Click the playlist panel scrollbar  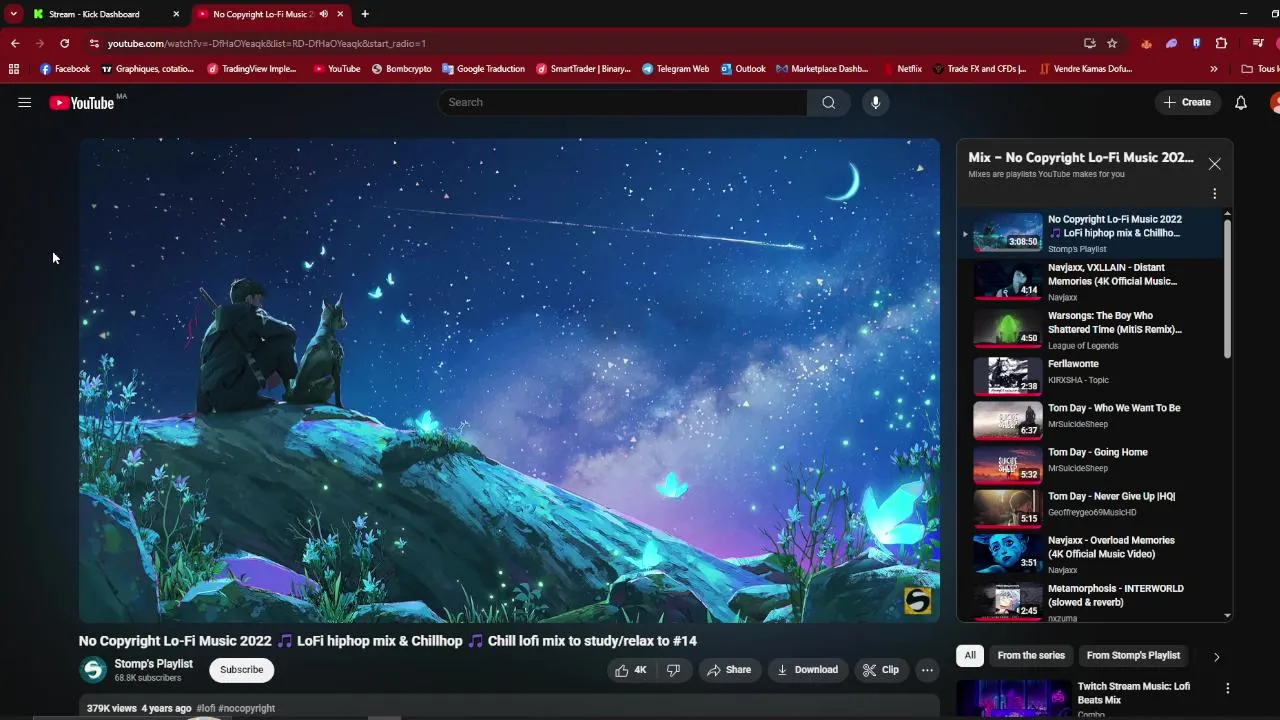(1227, 288)
